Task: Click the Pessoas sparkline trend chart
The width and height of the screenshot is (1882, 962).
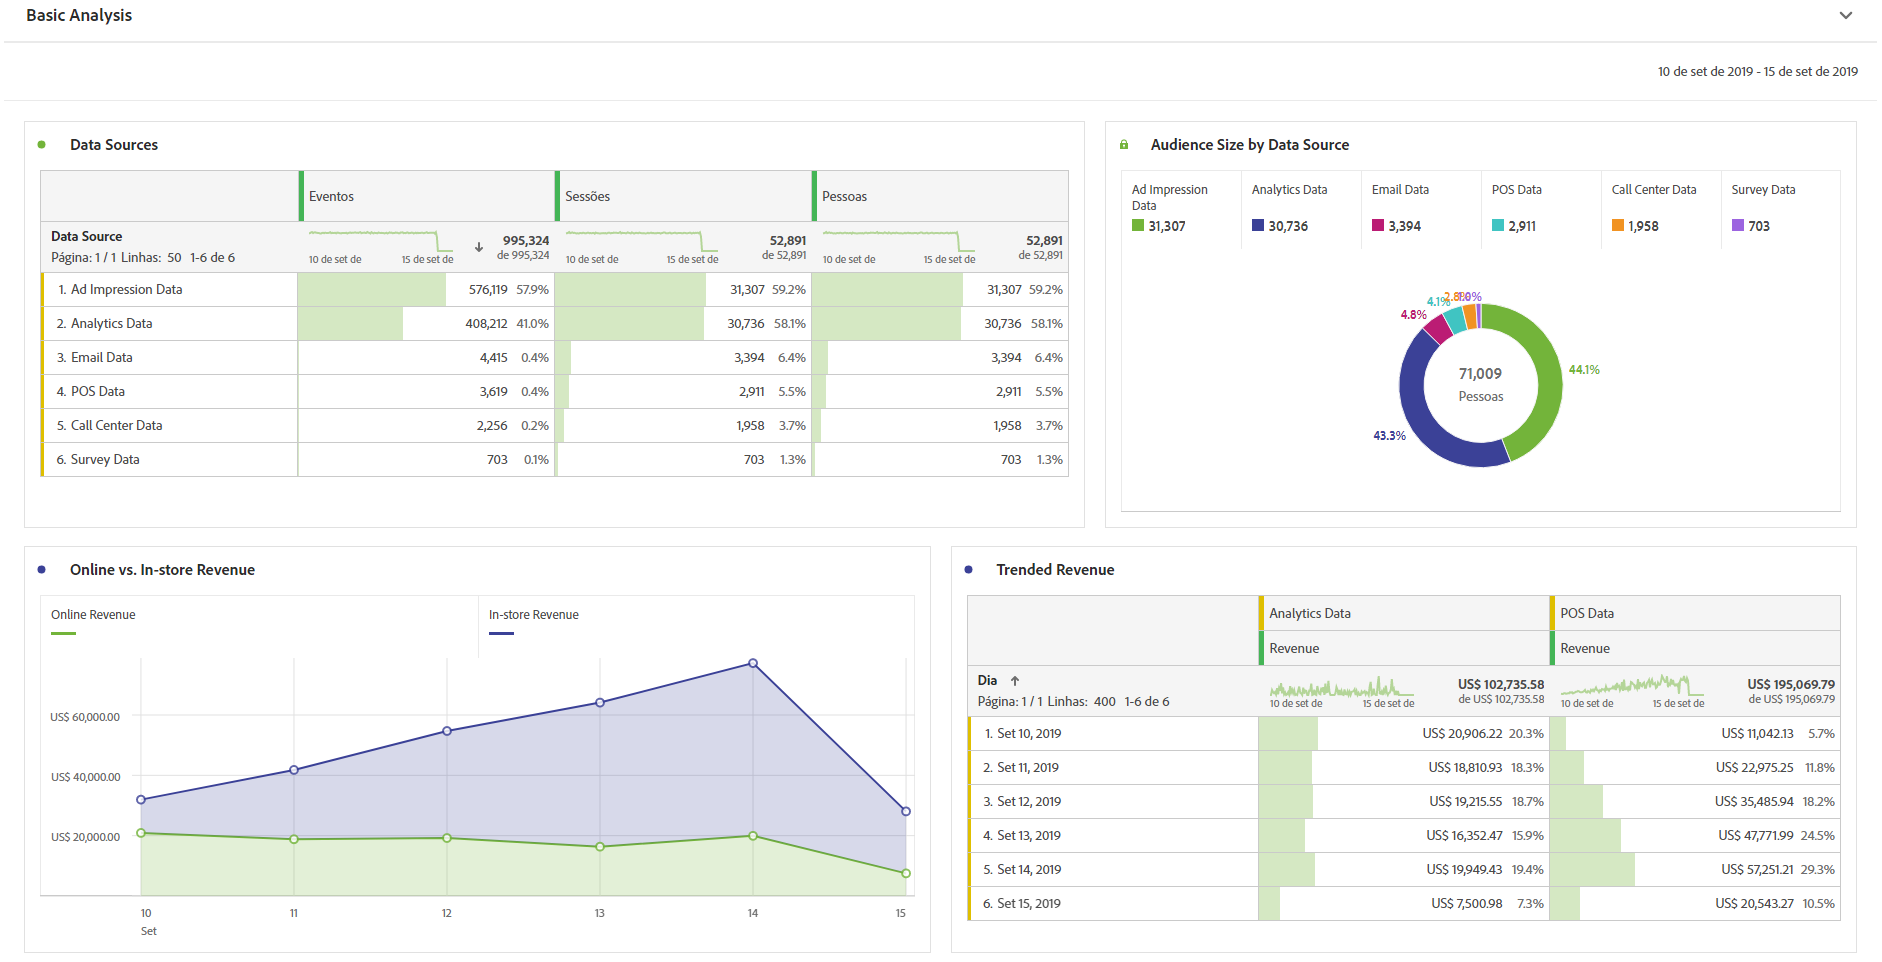Action: (x=899, y=242)
